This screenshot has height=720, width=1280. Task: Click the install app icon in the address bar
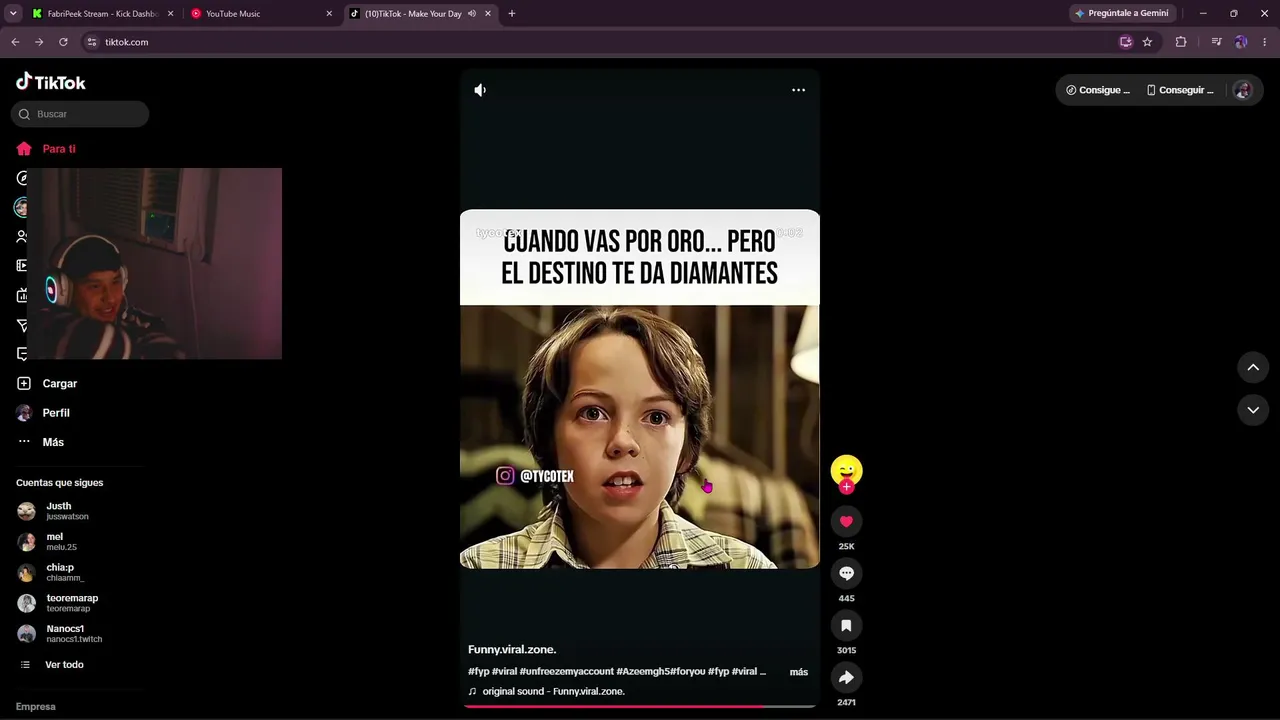[x=1126, y=42]
